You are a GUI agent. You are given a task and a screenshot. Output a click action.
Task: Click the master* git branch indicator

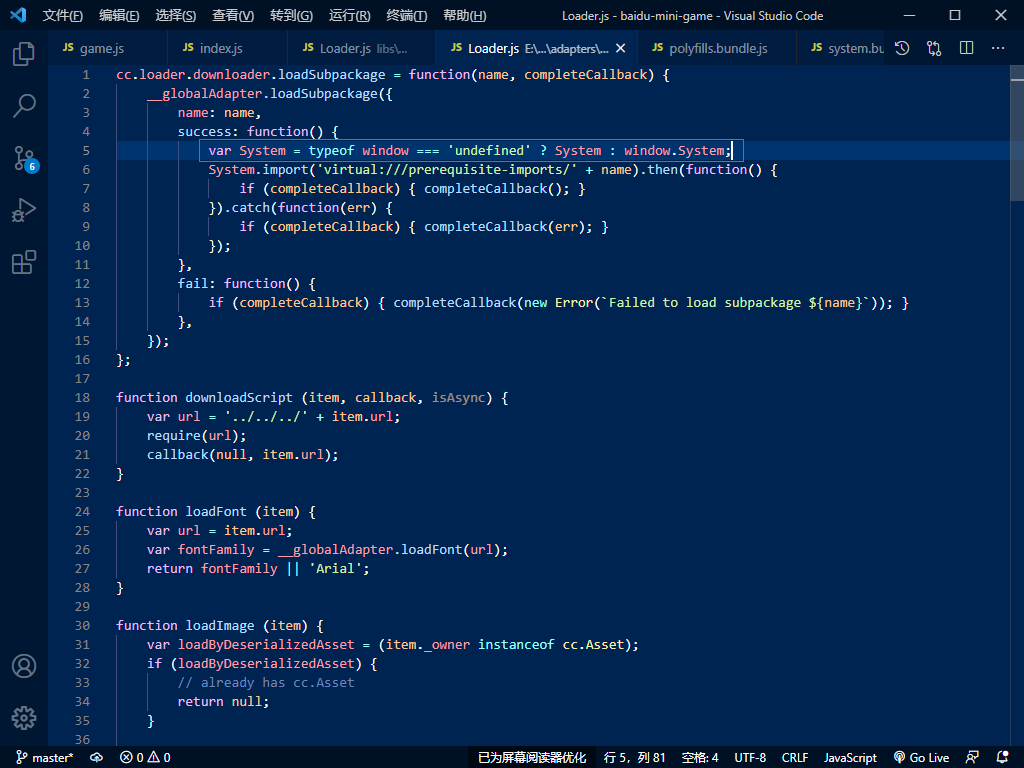click(x=44, y=758)
